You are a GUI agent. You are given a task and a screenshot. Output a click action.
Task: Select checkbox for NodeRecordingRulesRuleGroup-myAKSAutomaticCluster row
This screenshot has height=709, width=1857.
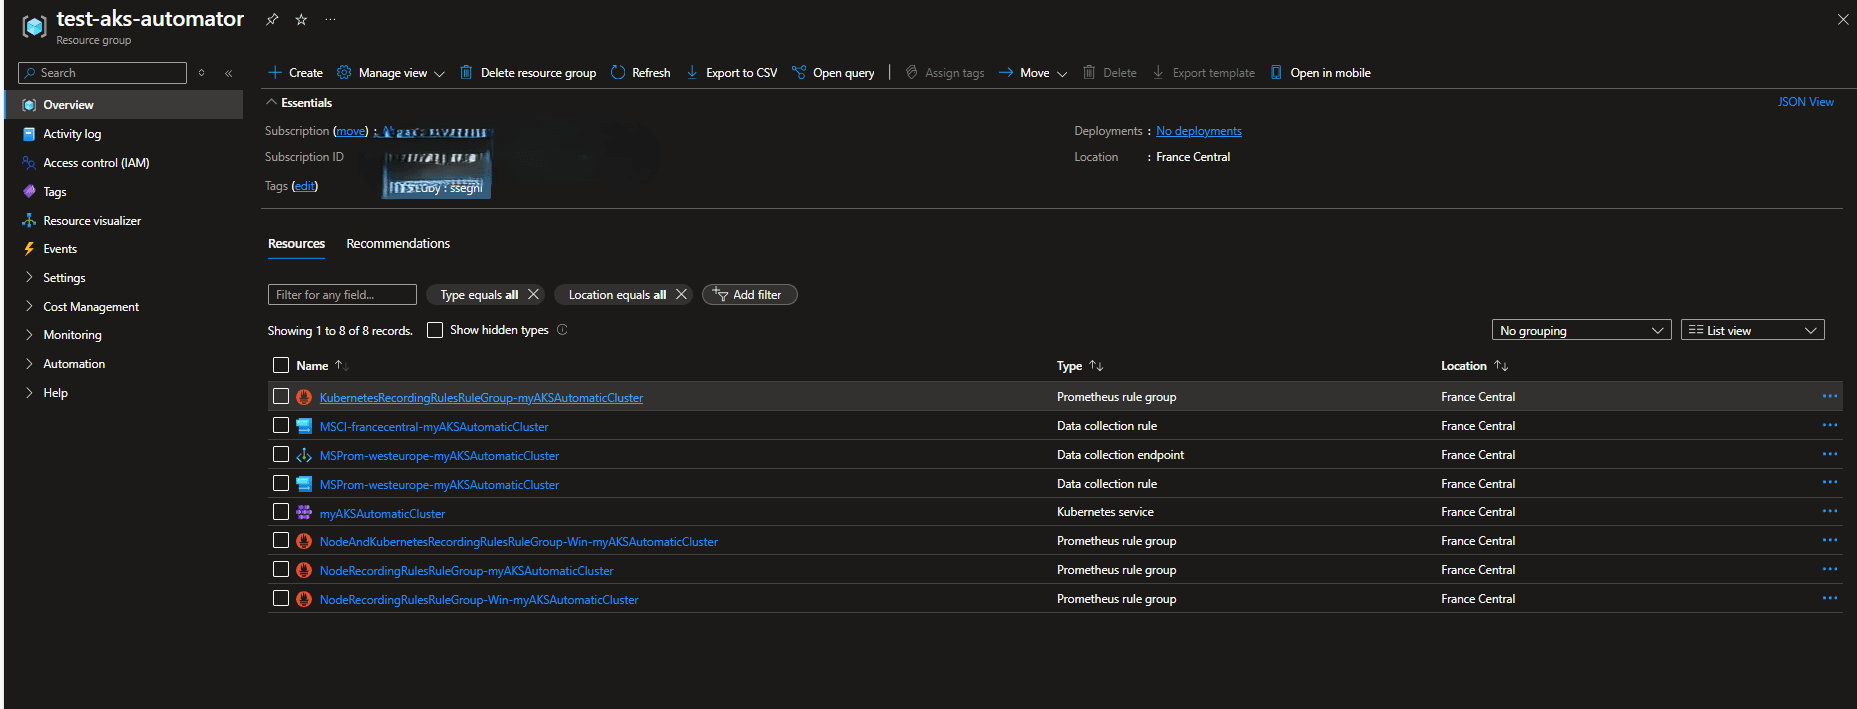point(281,569)
